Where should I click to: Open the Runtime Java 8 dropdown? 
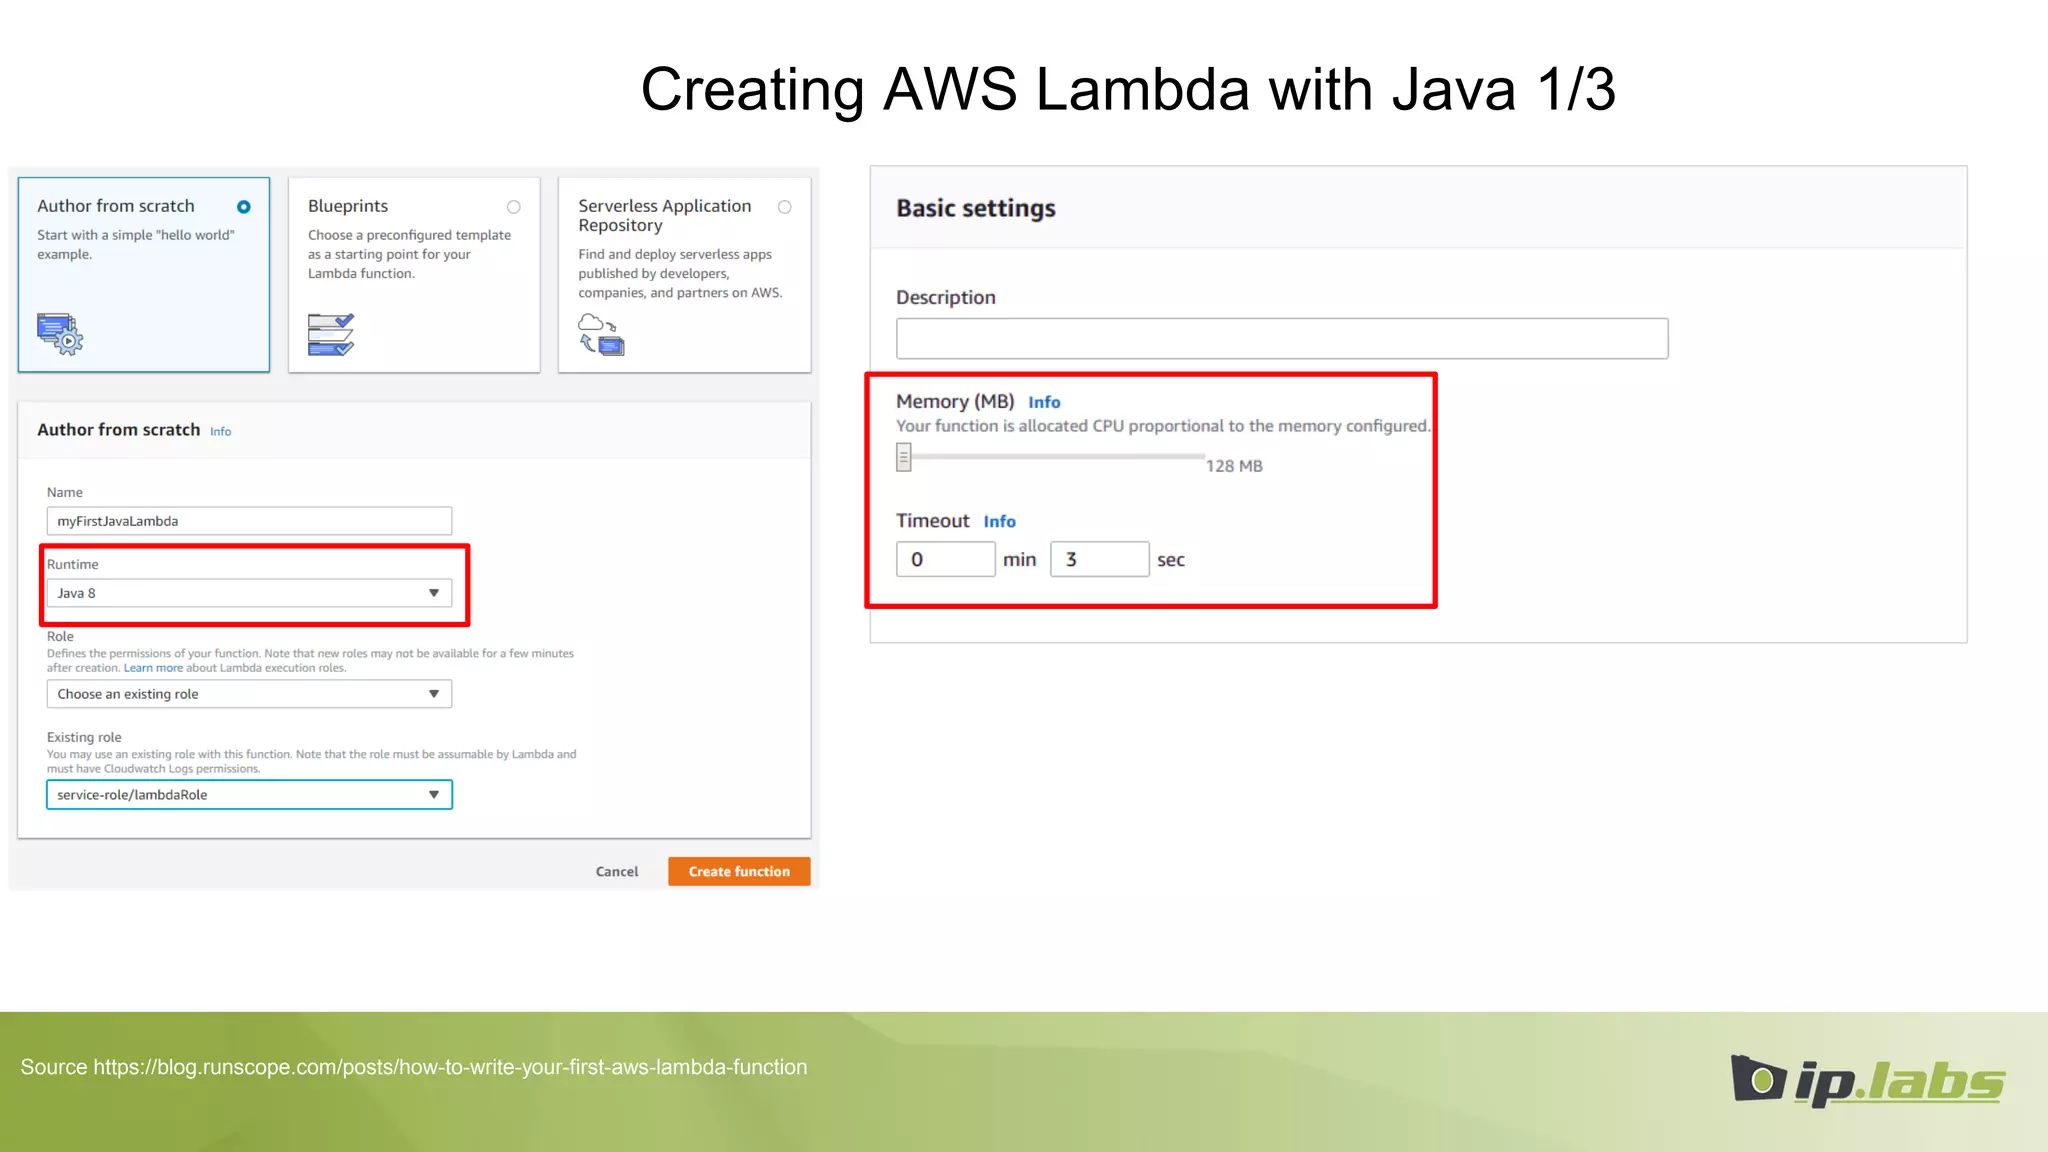pos(249,593)
